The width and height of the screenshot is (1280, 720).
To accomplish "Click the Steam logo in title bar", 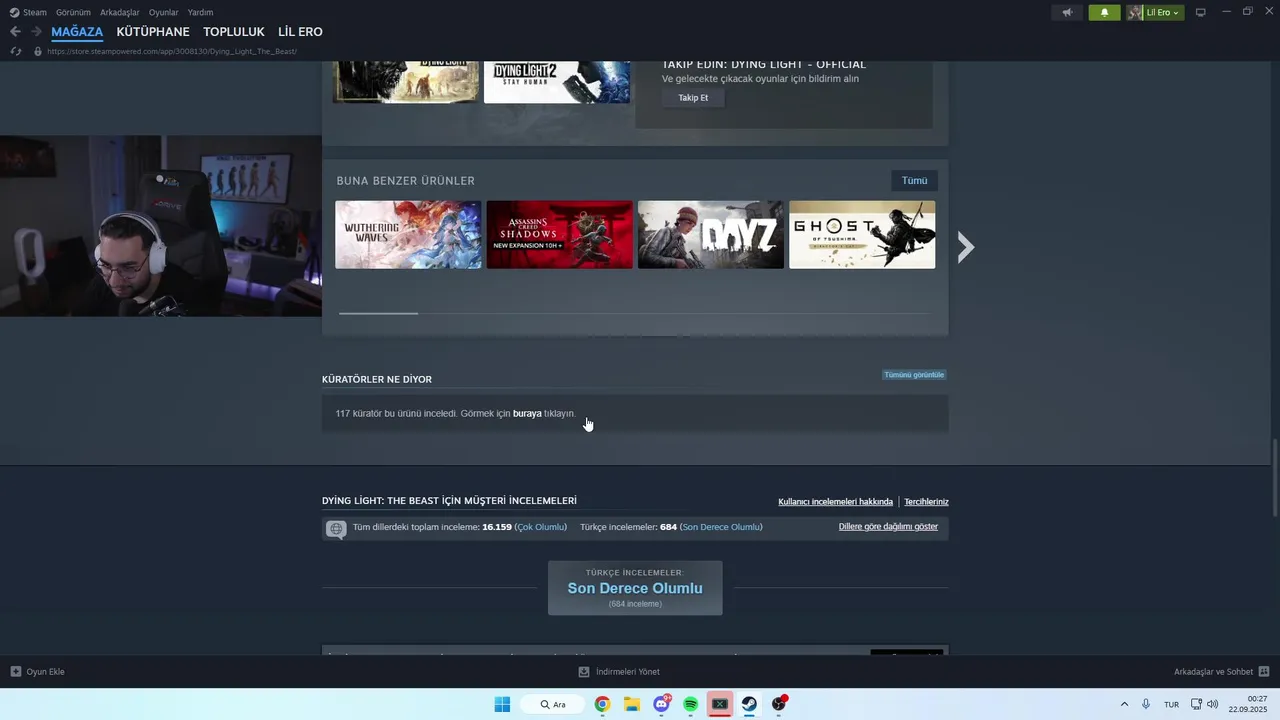I will (14, 12).
